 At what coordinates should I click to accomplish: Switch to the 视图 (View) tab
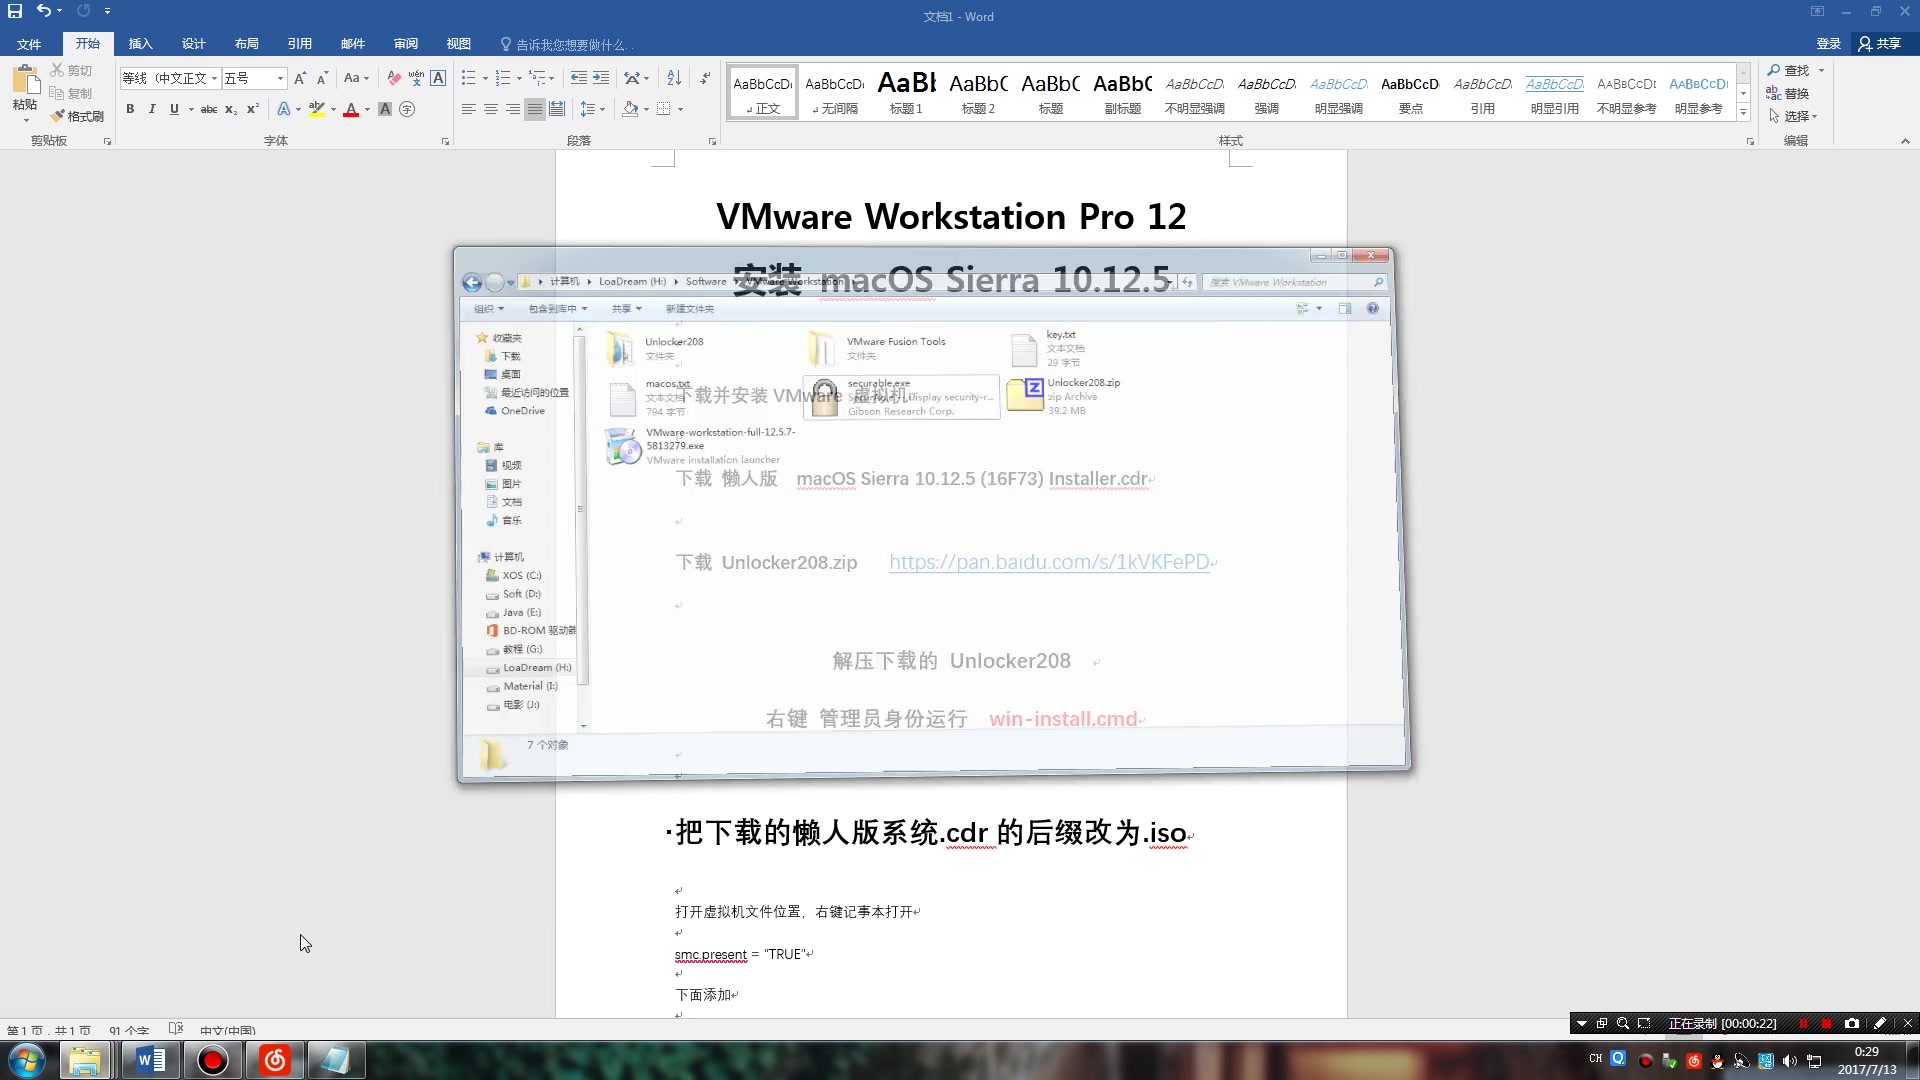click(459, 44)
